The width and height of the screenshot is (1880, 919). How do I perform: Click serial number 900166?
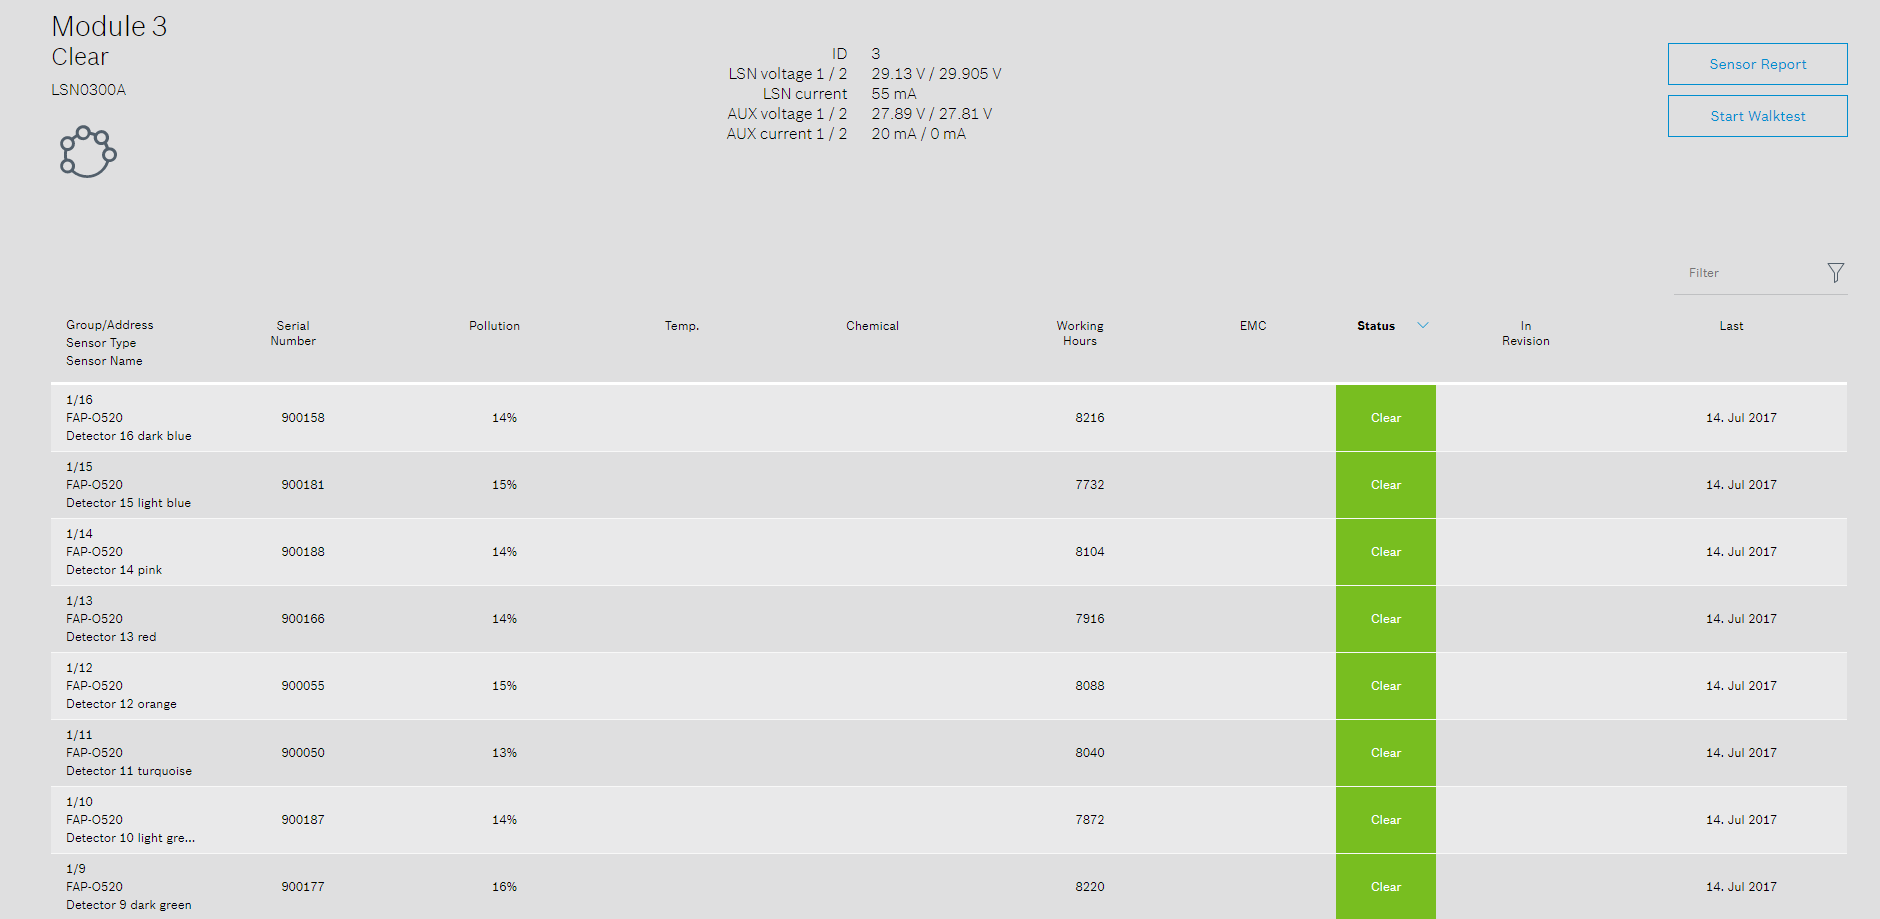tap(302, 619)
